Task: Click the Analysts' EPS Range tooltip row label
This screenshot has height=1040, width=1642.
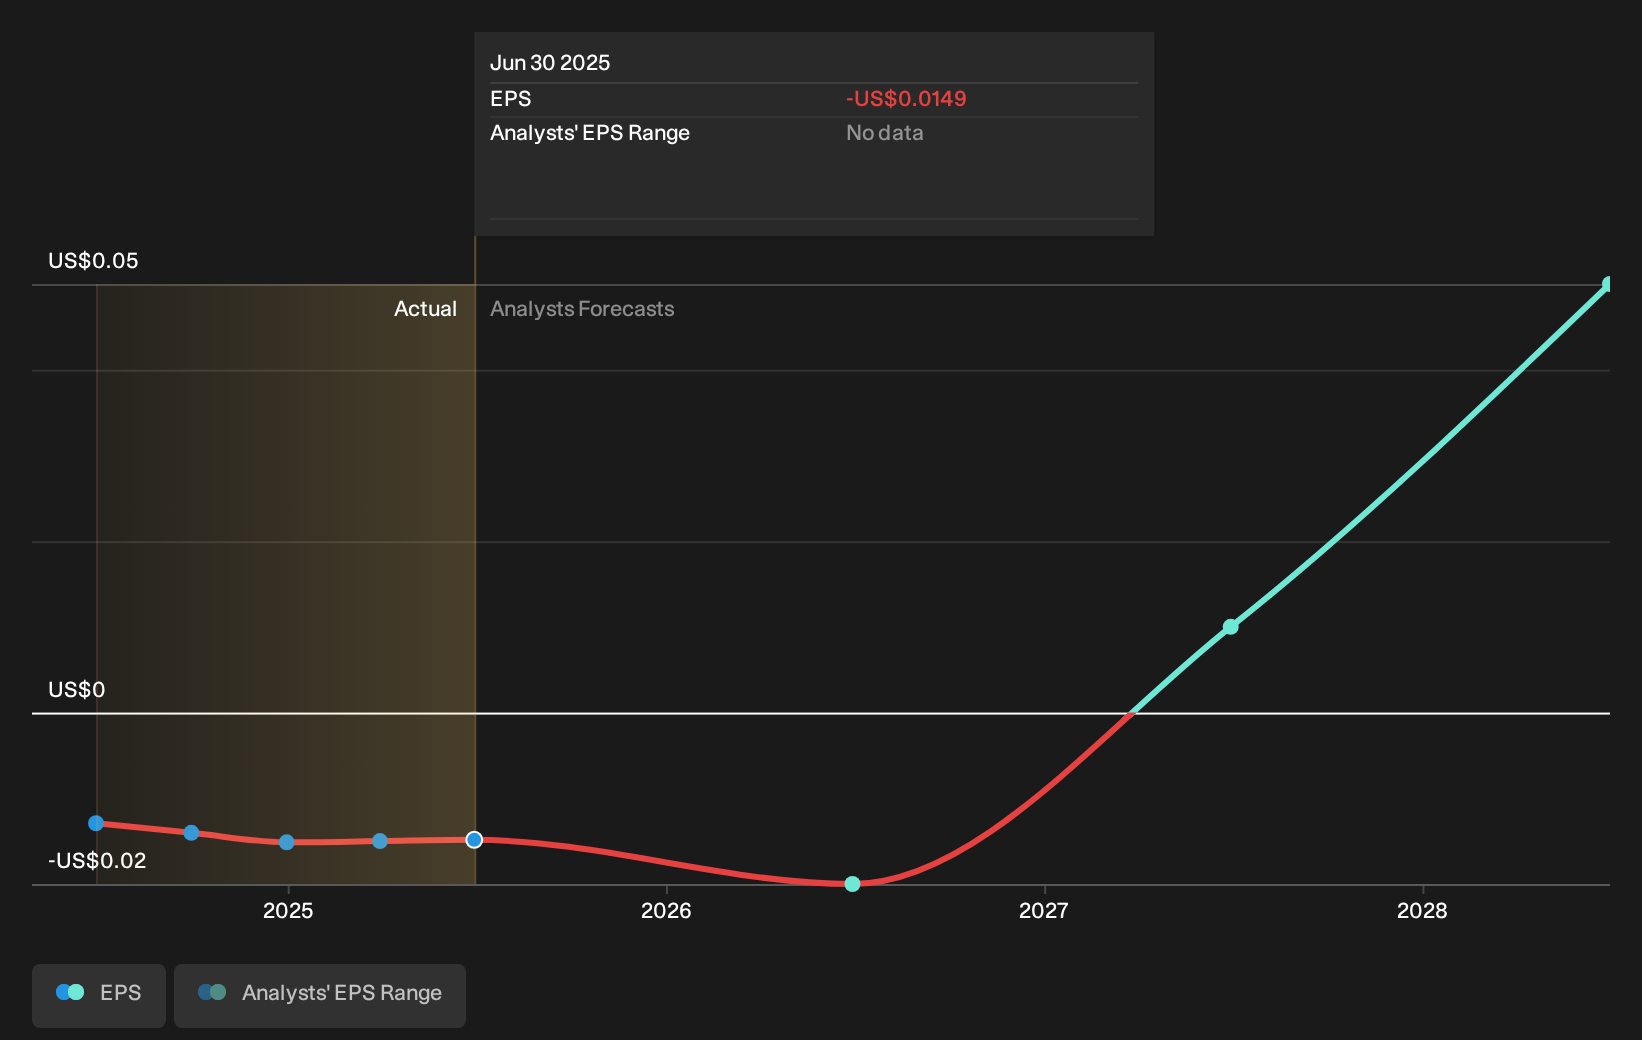Action: tap(590, 133)
